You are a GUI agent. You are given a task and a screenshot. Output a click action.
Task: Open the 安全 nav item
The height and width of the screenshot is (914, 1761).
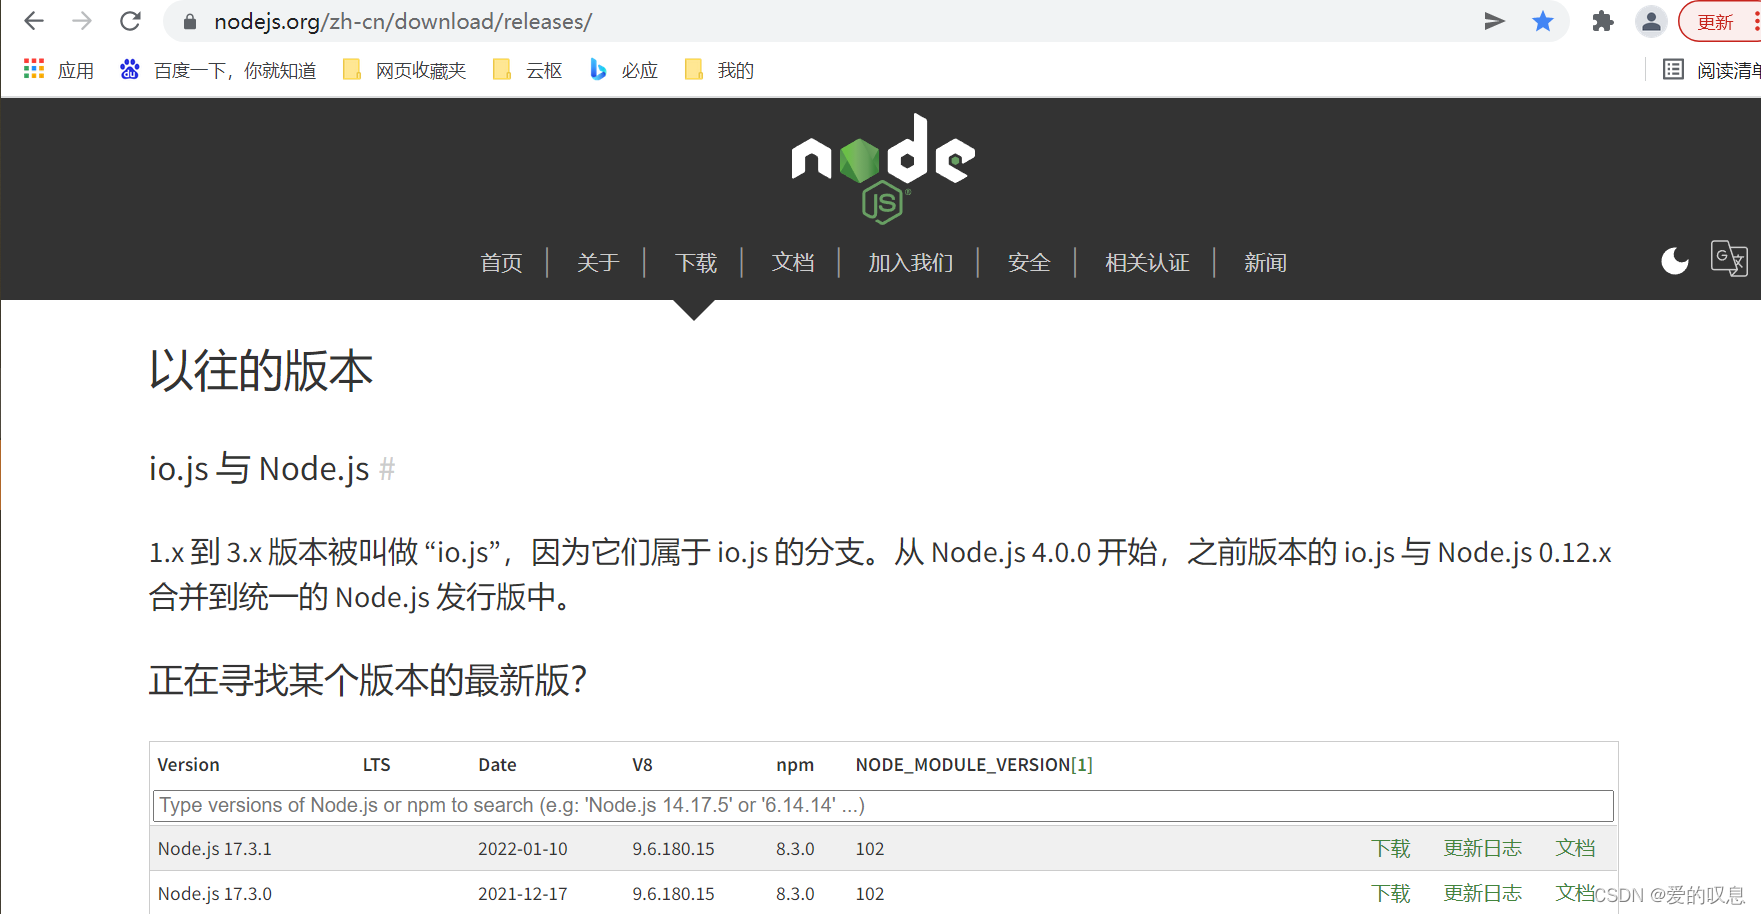pos(1029,263)
